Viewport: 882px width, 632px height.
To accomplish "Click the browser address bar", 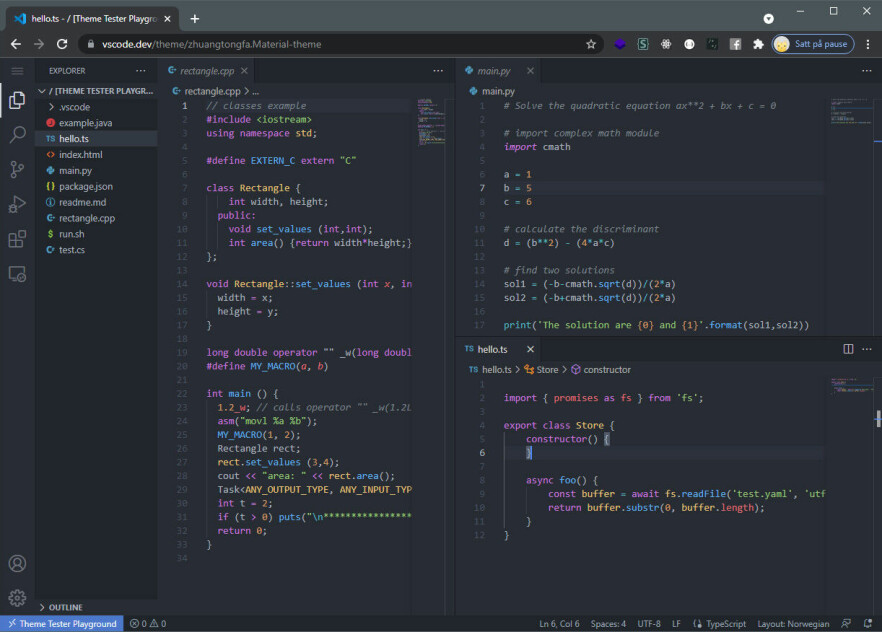I will click(x=338, y=44).
